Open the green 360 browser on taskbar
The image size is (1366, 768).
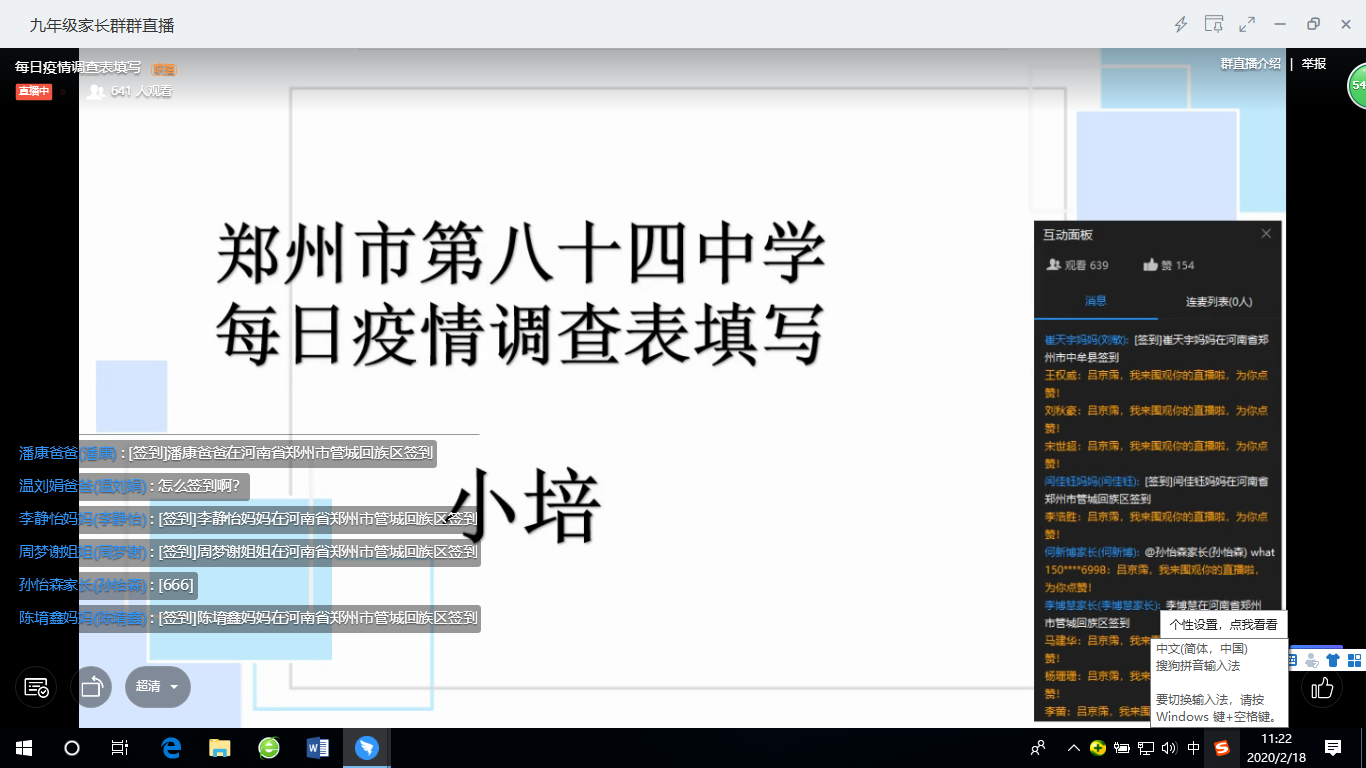(269, 748)
